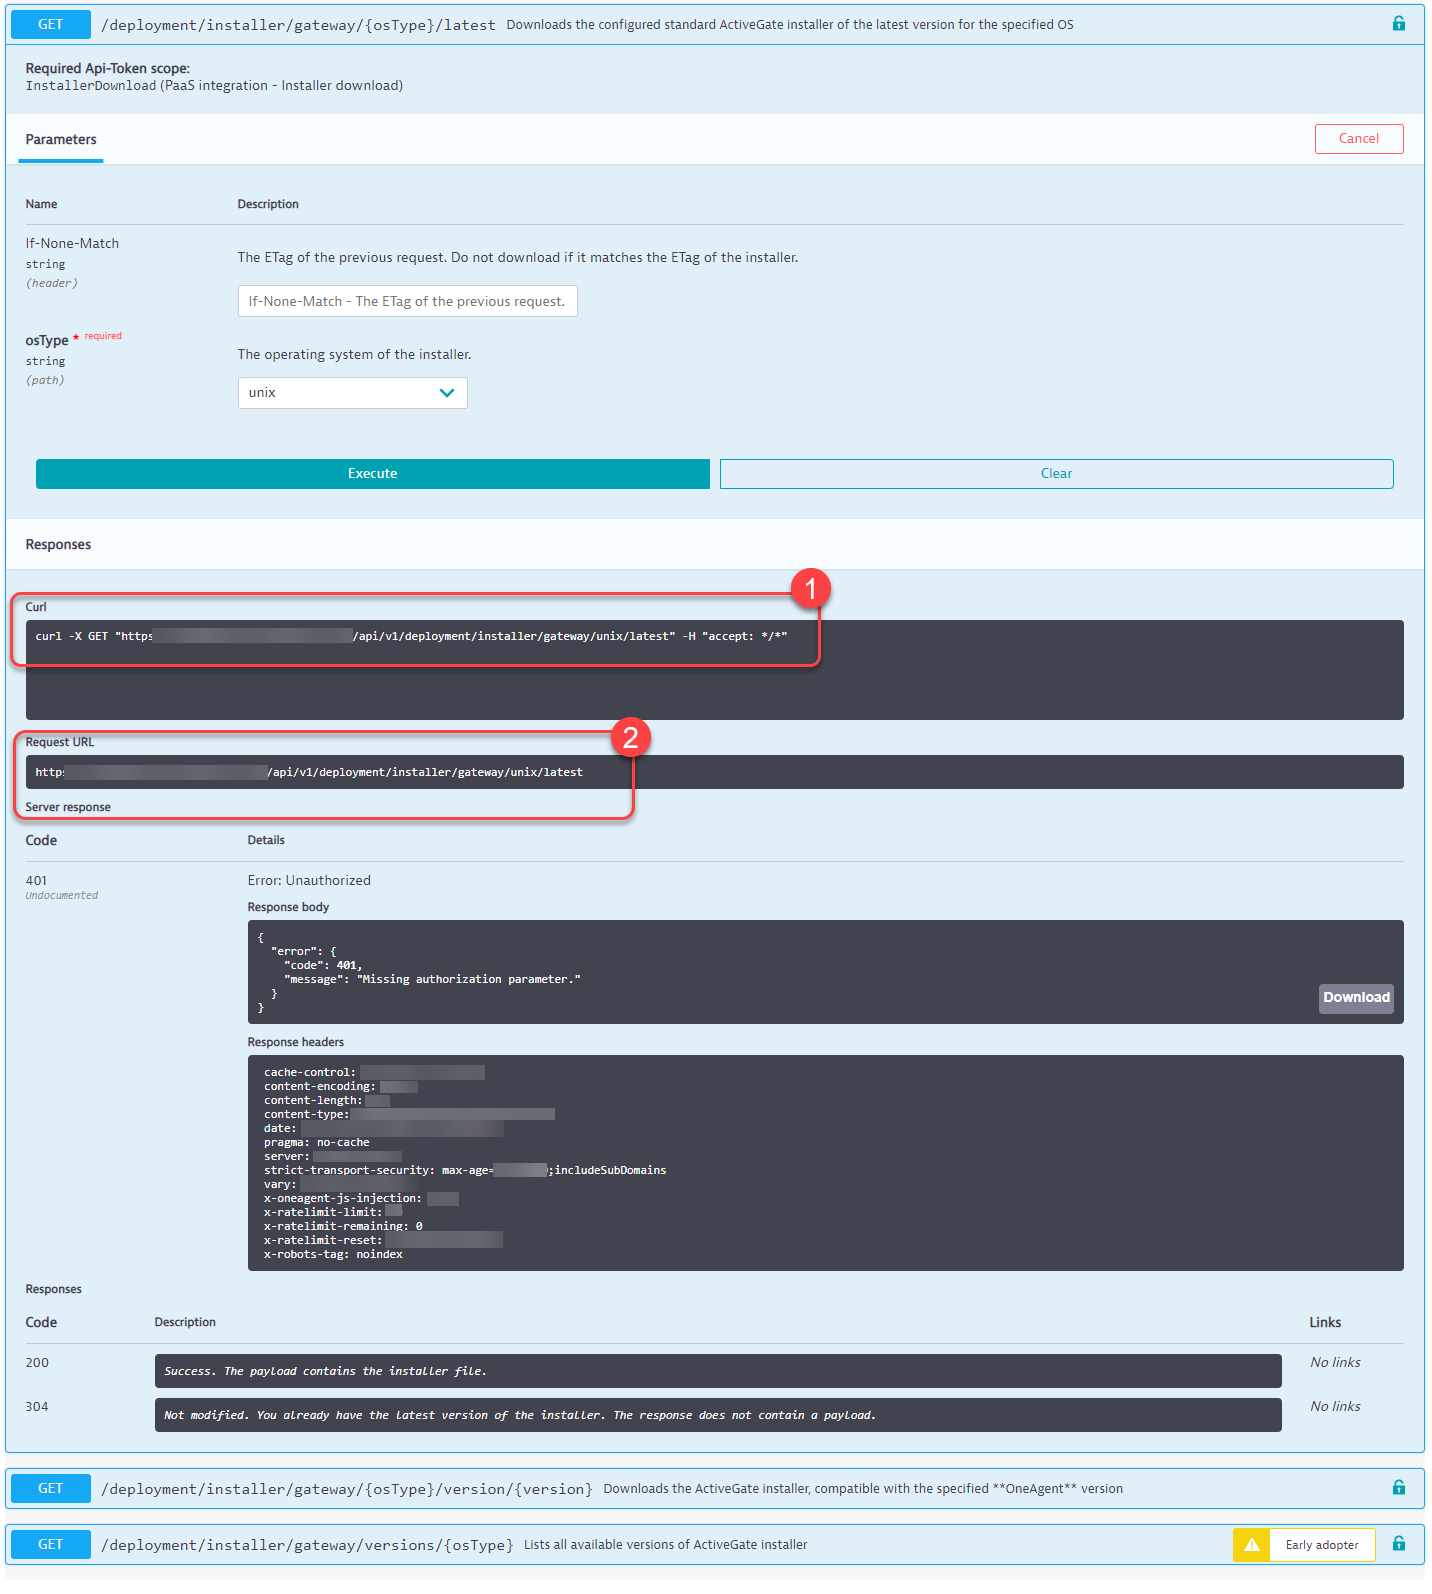Click the red Cancel button
Screen dimensions: 1432x1594
[x=1358, y=139]
